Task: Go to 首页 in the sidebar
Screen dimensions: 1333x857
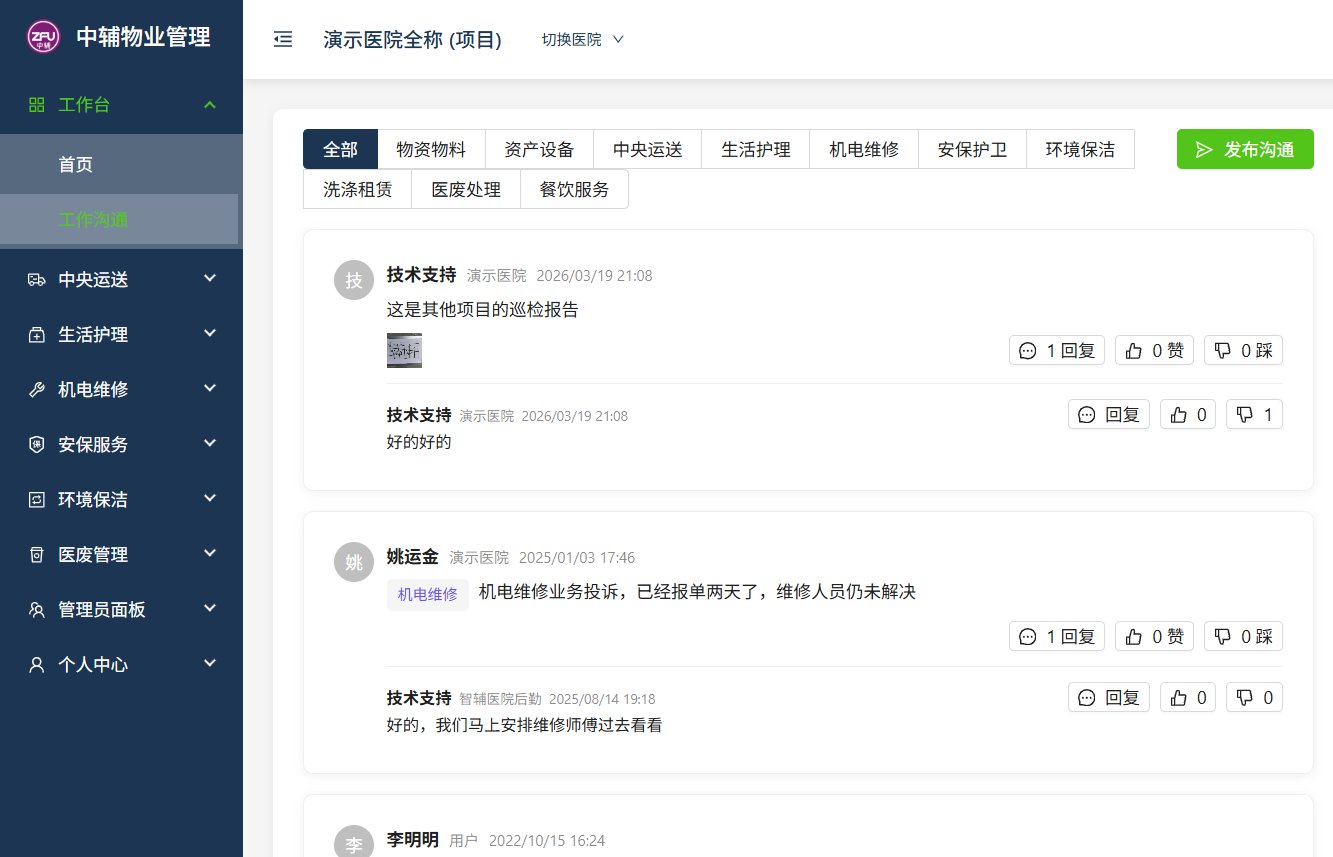Action: (119, 165)
